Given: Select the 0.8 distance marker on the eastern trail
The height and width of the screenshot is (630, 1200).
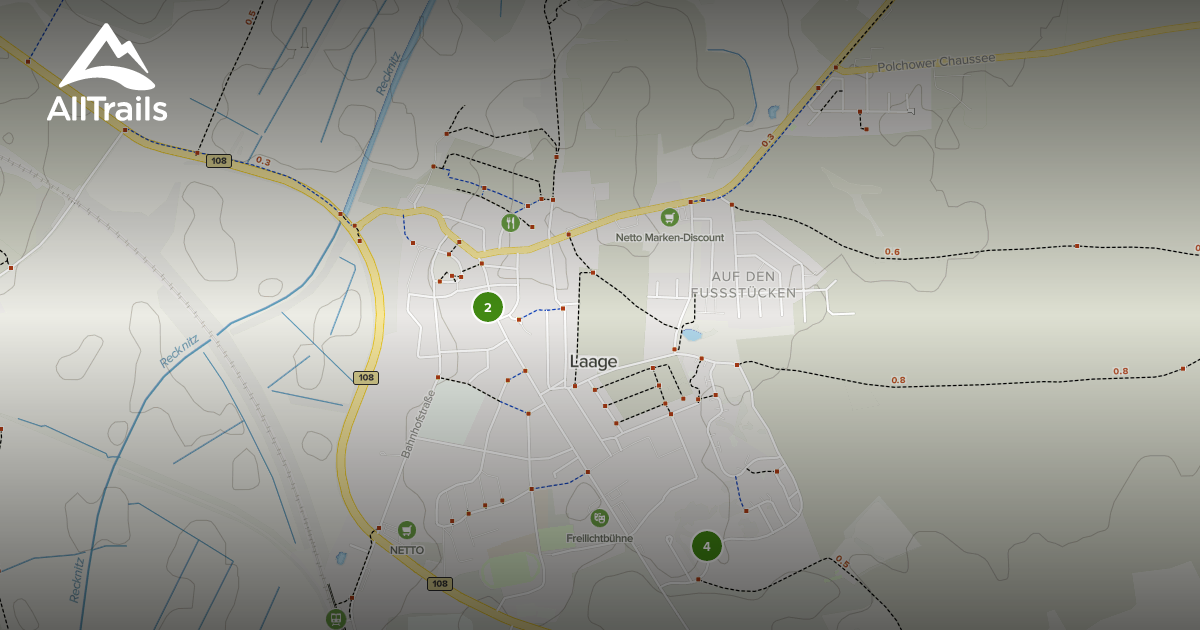Looking at the screenshot, I should click(x=897, y=378).
